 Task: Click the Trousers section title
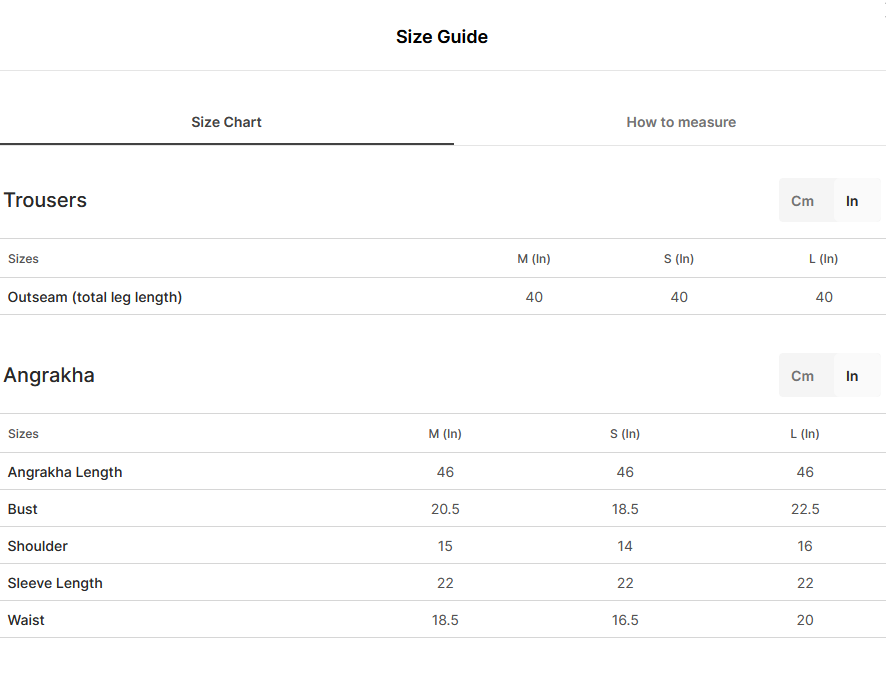[x=45, y=200]
